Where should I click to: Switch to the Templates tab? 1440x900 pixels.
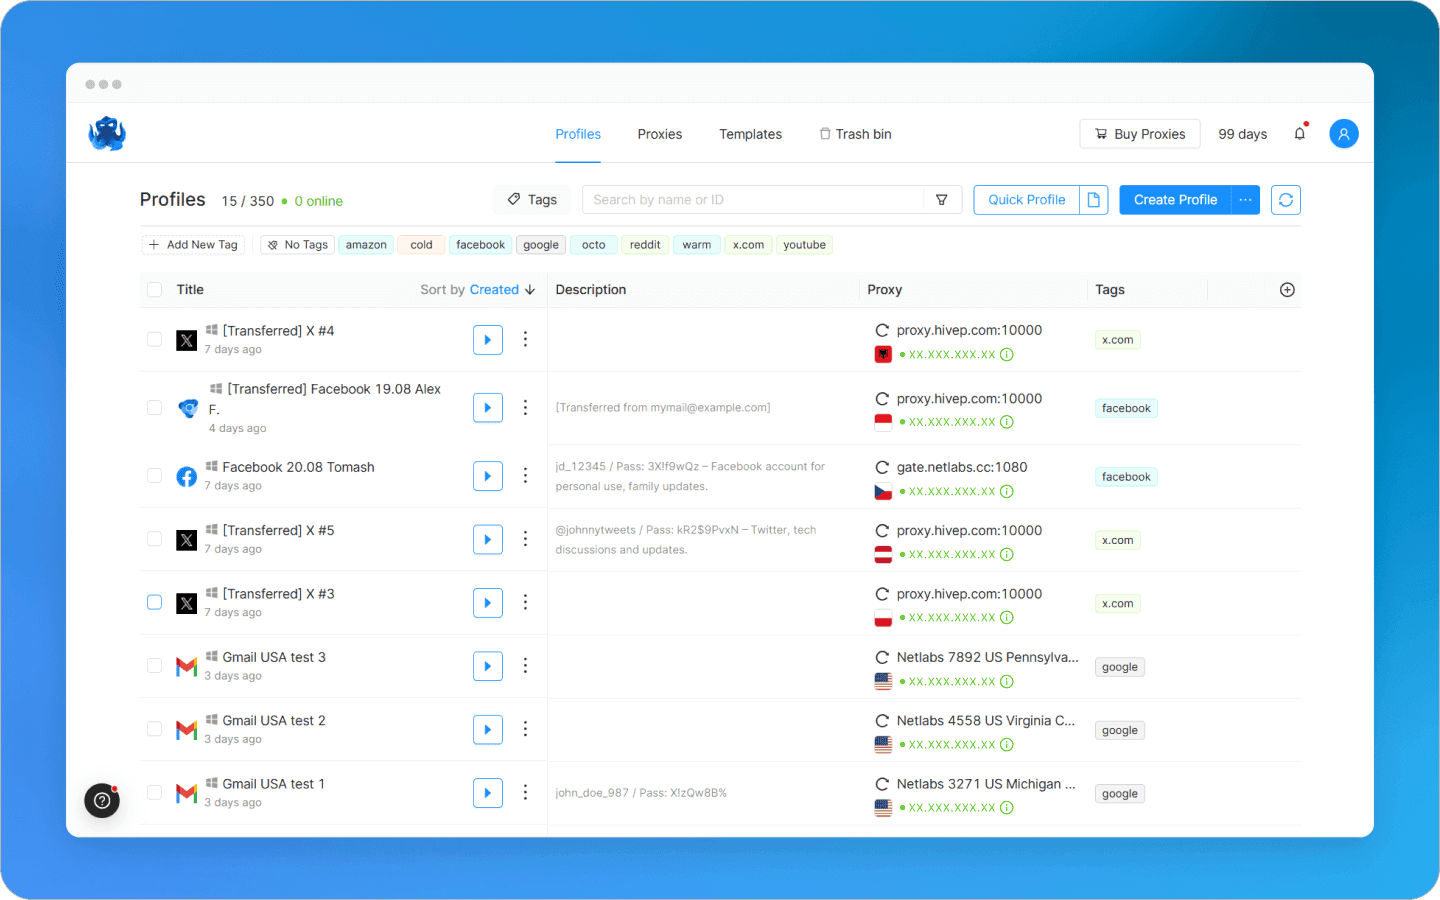751,134
